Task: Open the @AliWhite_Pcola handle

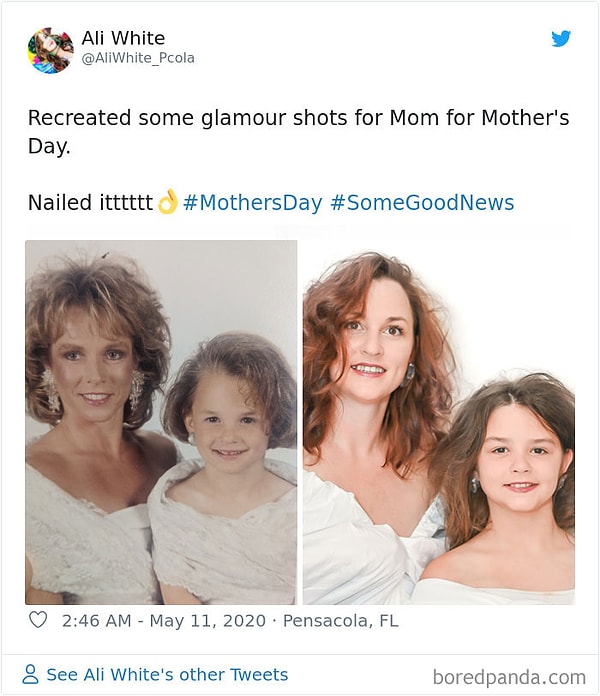Action: (x=138, y=58)
